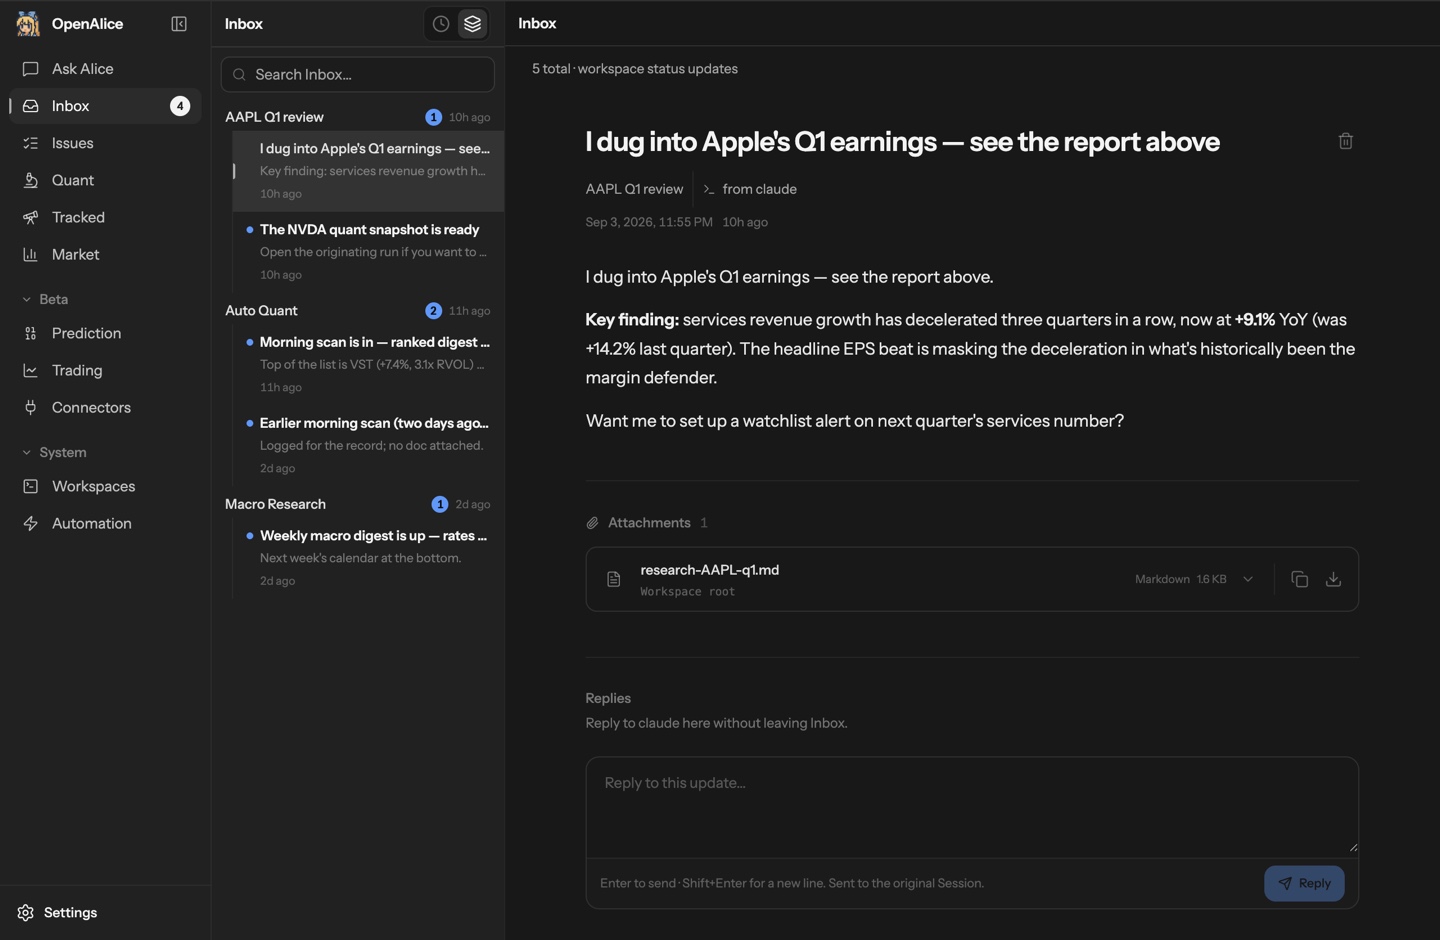Send with the Reply button

point(1304,883)
